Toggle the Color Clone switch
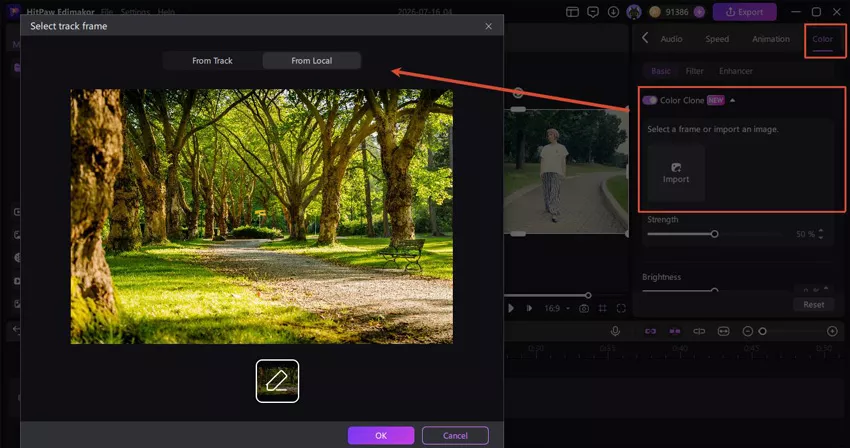Image resolution: width=850 pixels, height=448 pixels. tap(650, 100)
